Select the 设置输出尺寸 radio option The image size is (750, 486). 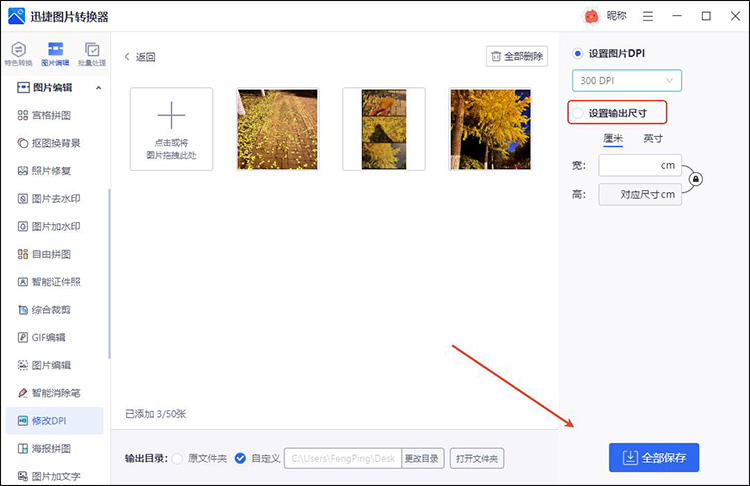[x=577, y=113]
